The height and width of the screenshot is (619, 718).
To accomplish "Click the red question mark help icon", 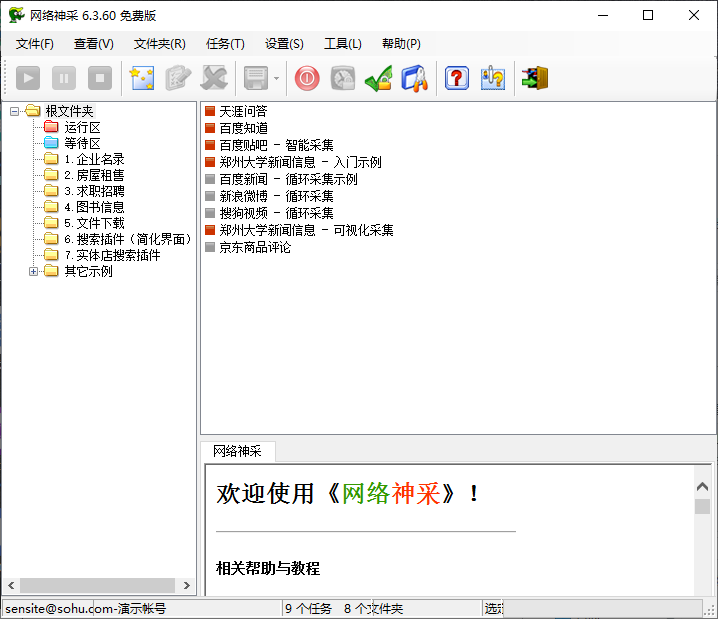I will tap(457, 78).
